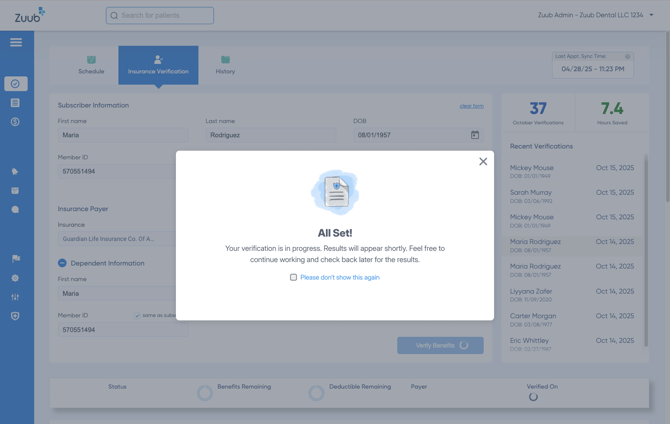
Task: Toggle the "same as subscriber" checkbox
Action: 138,316
